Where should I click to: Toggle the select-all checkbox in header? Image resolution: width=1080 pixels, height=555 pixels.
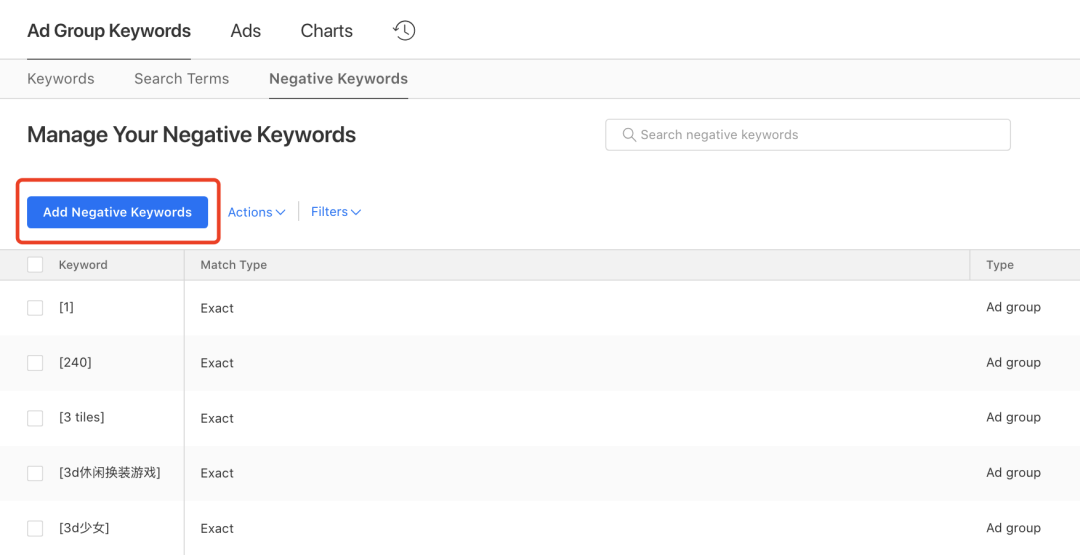click(x=35, y=265)
